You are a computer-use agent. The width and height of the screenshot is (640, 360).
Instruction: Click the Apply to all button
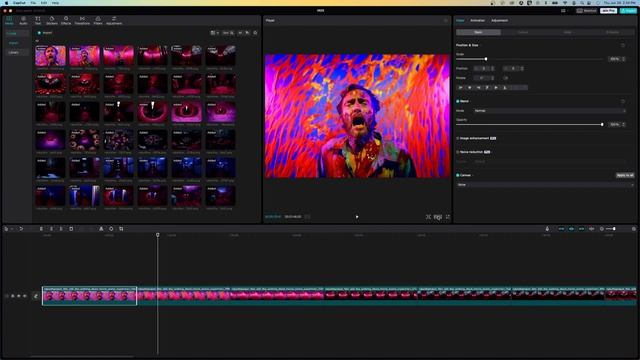pyautogui.click(x=625, y=175)
